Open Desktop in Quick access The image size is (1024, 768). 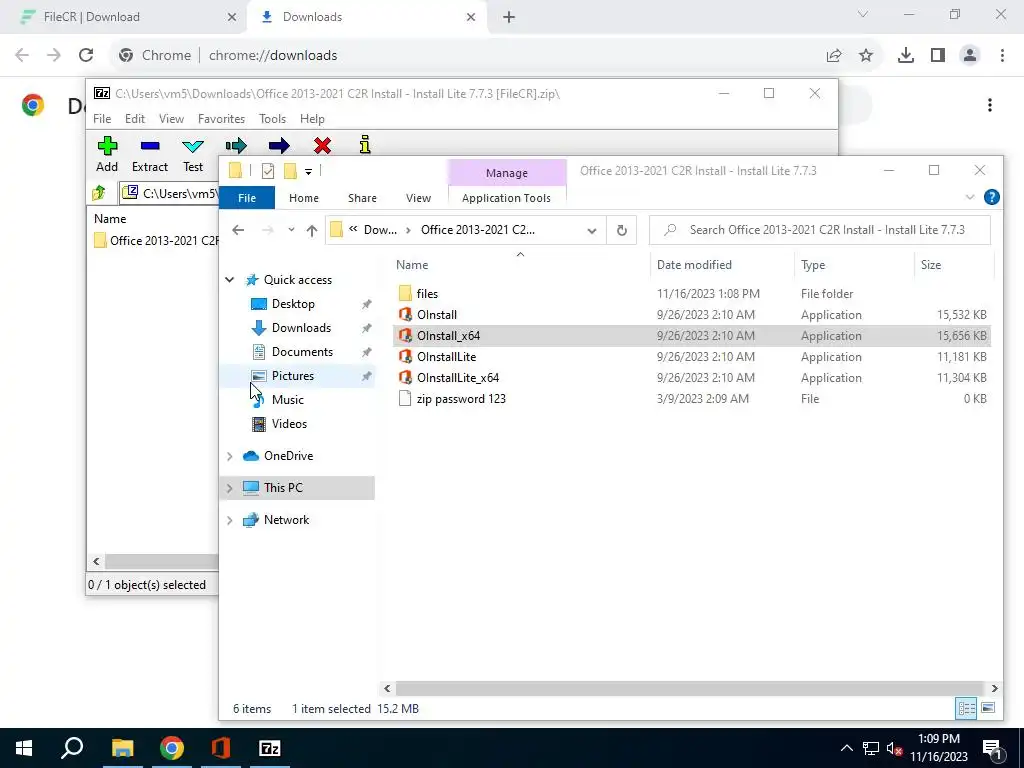click(293, 304)
